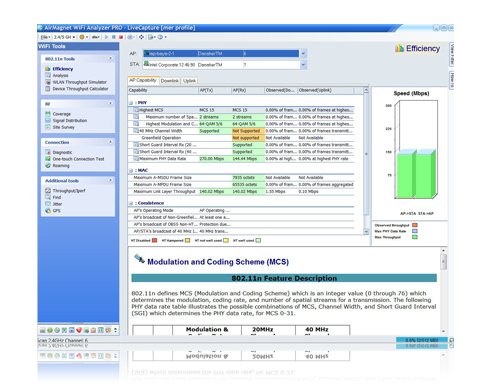This screenshot has width=488, height=385.
Task: Click the Max Throughput green legend swatch
Action: 415,237
